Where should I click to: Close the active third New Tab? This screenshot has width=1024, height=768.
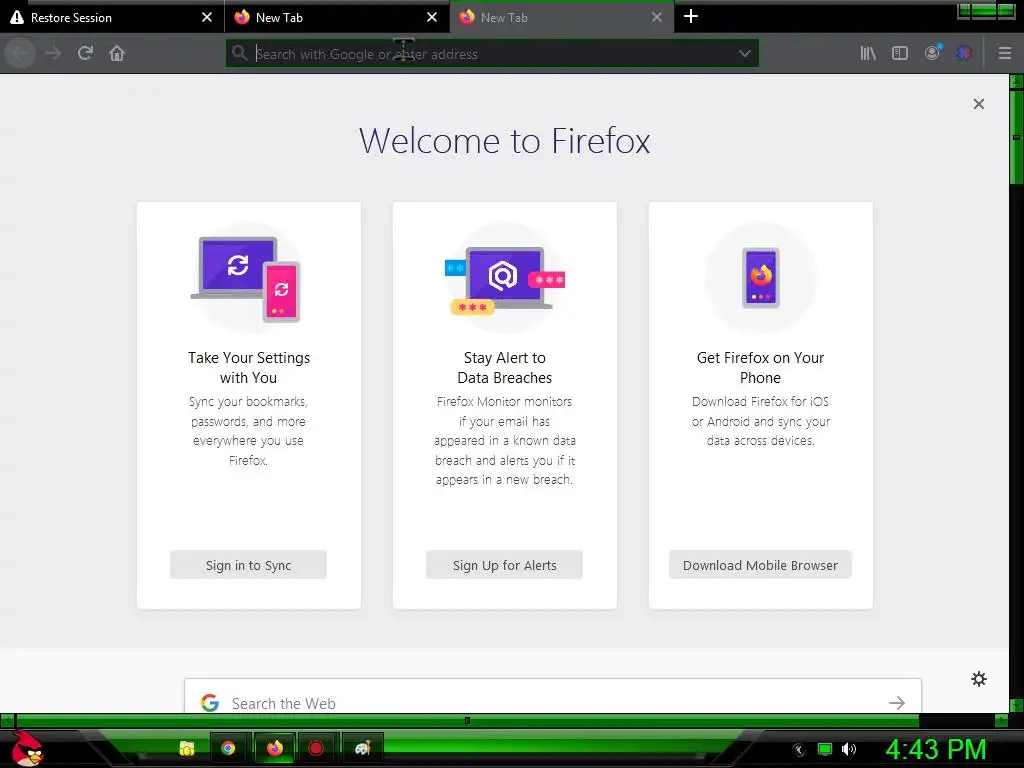[x=657, y=18]
